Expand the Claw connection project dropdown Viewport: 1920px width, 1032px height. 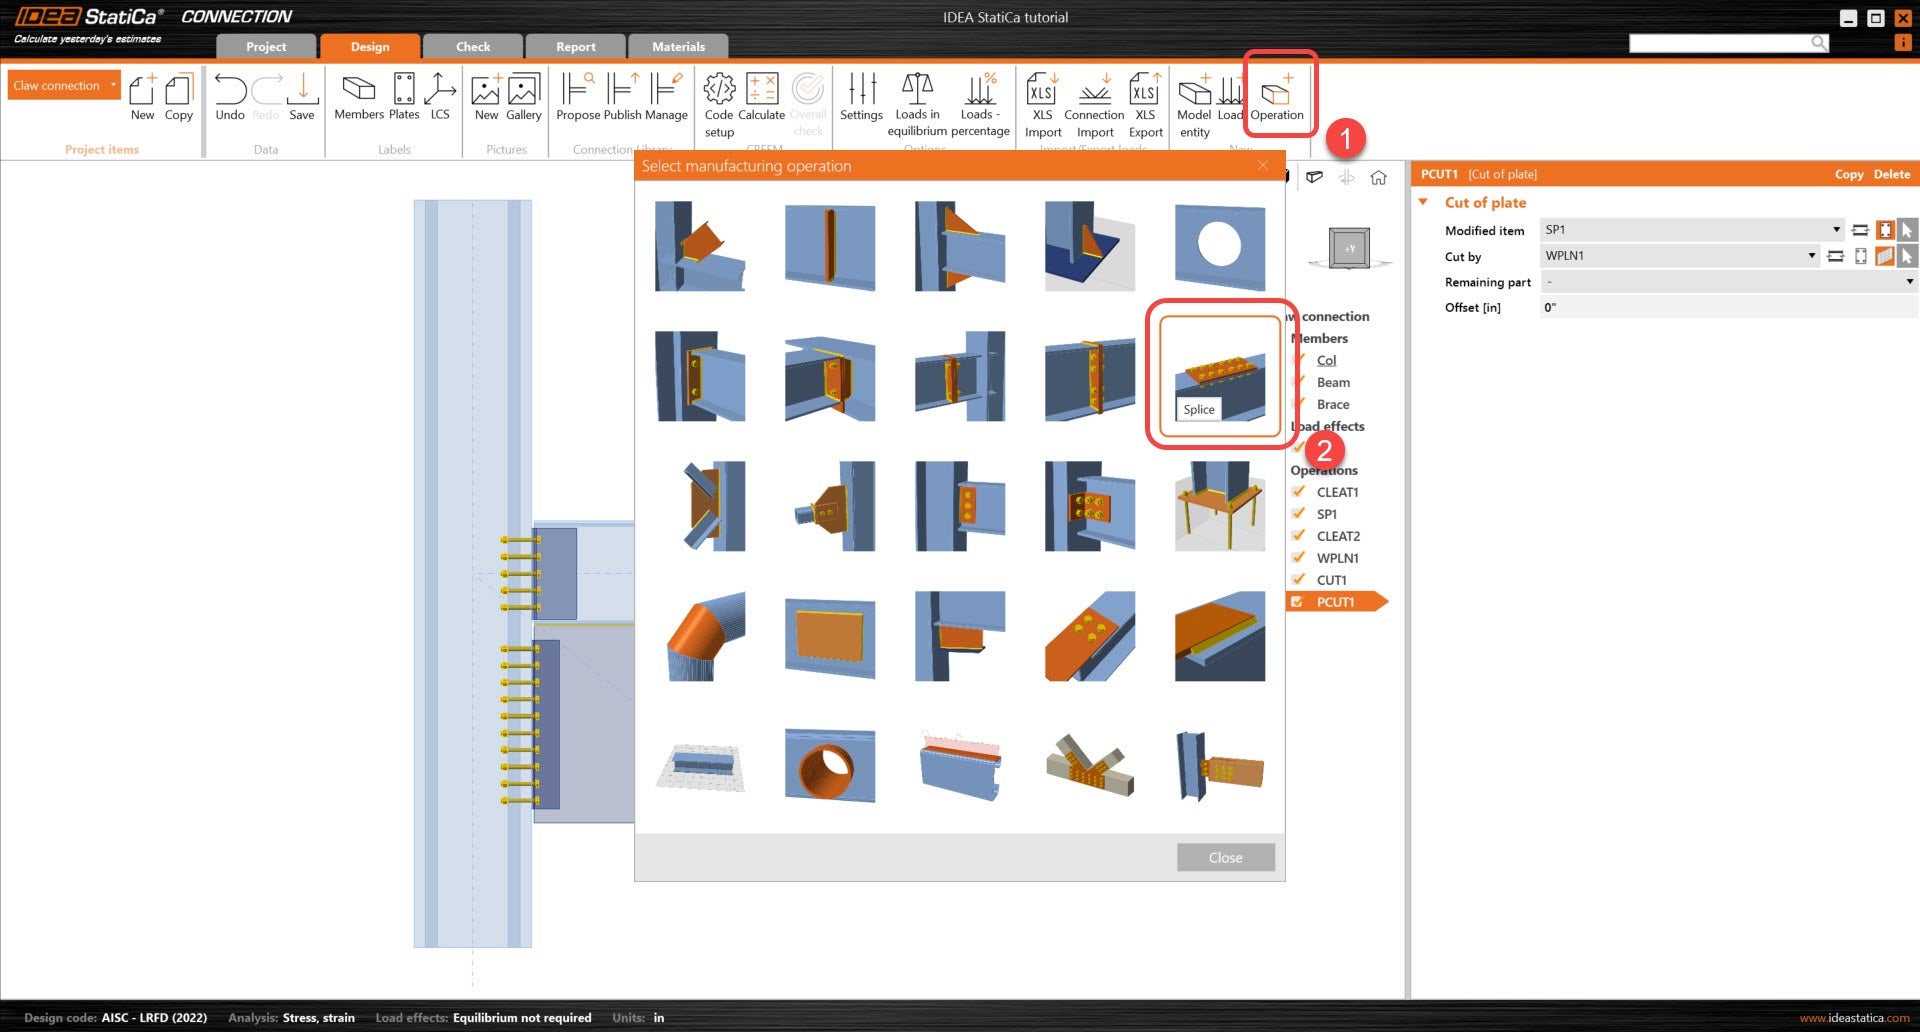114,85
